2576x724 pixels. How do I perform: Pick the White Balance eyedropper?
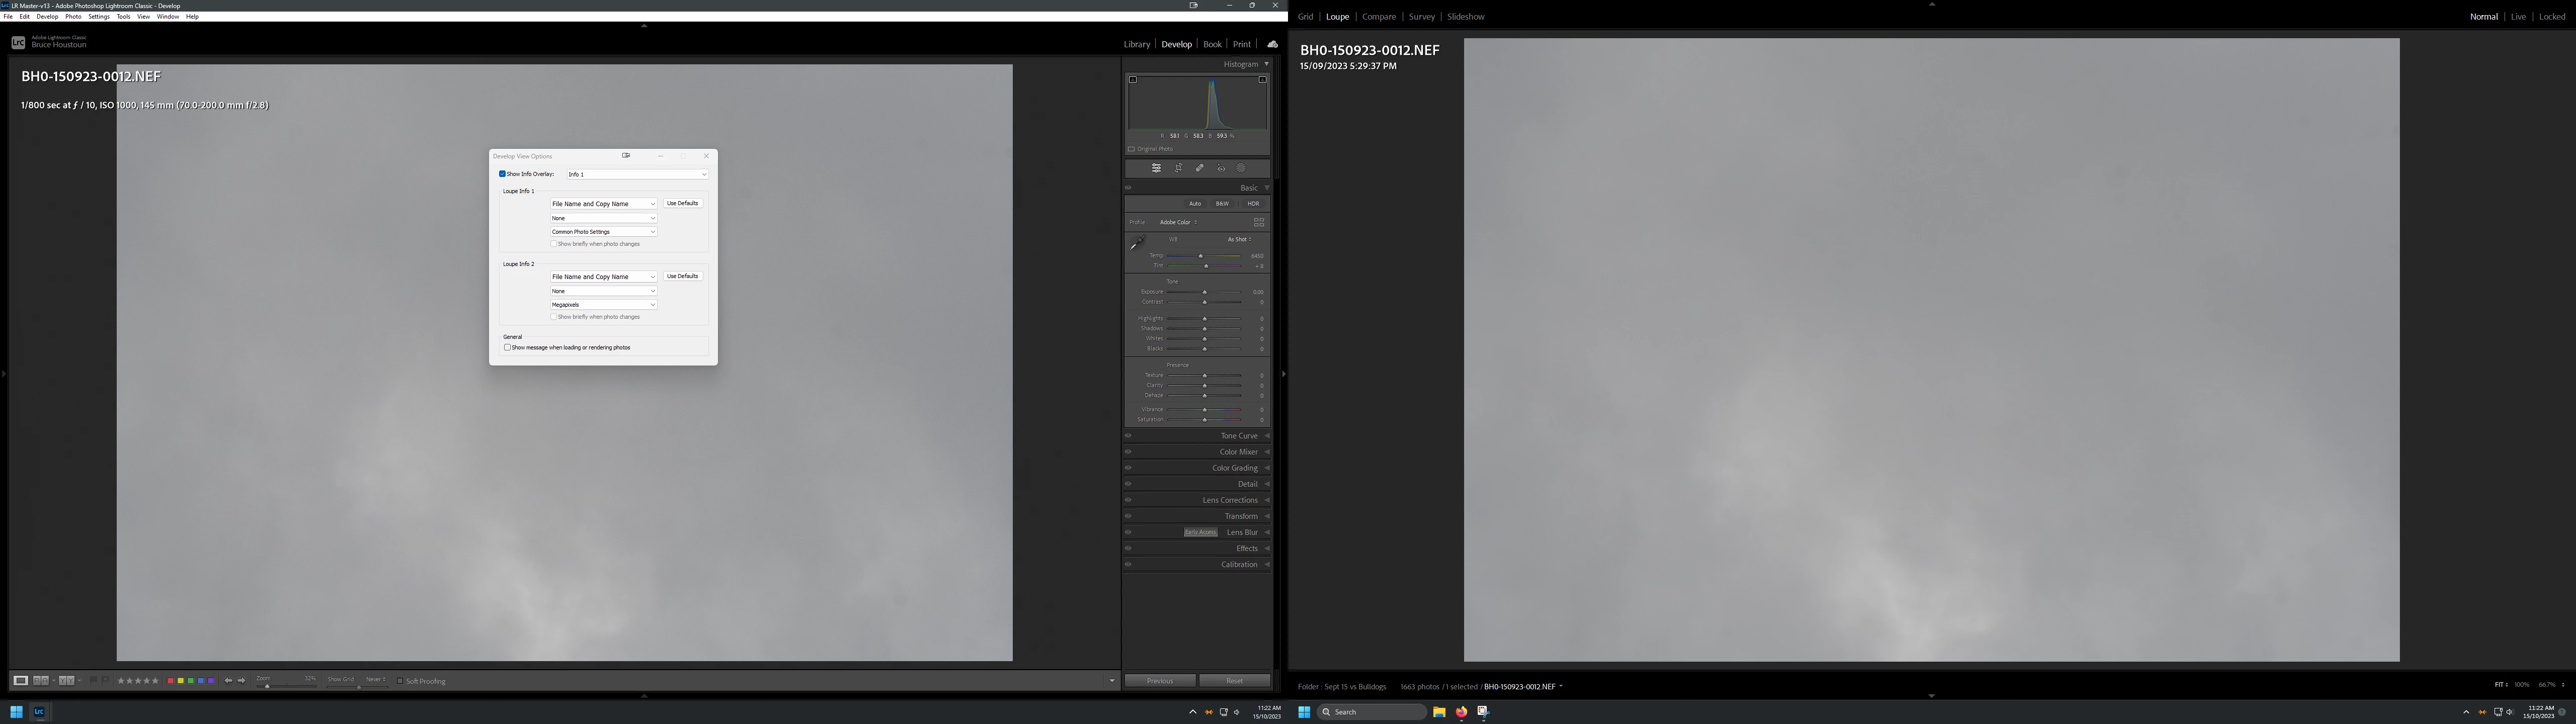coord(1137,243)
